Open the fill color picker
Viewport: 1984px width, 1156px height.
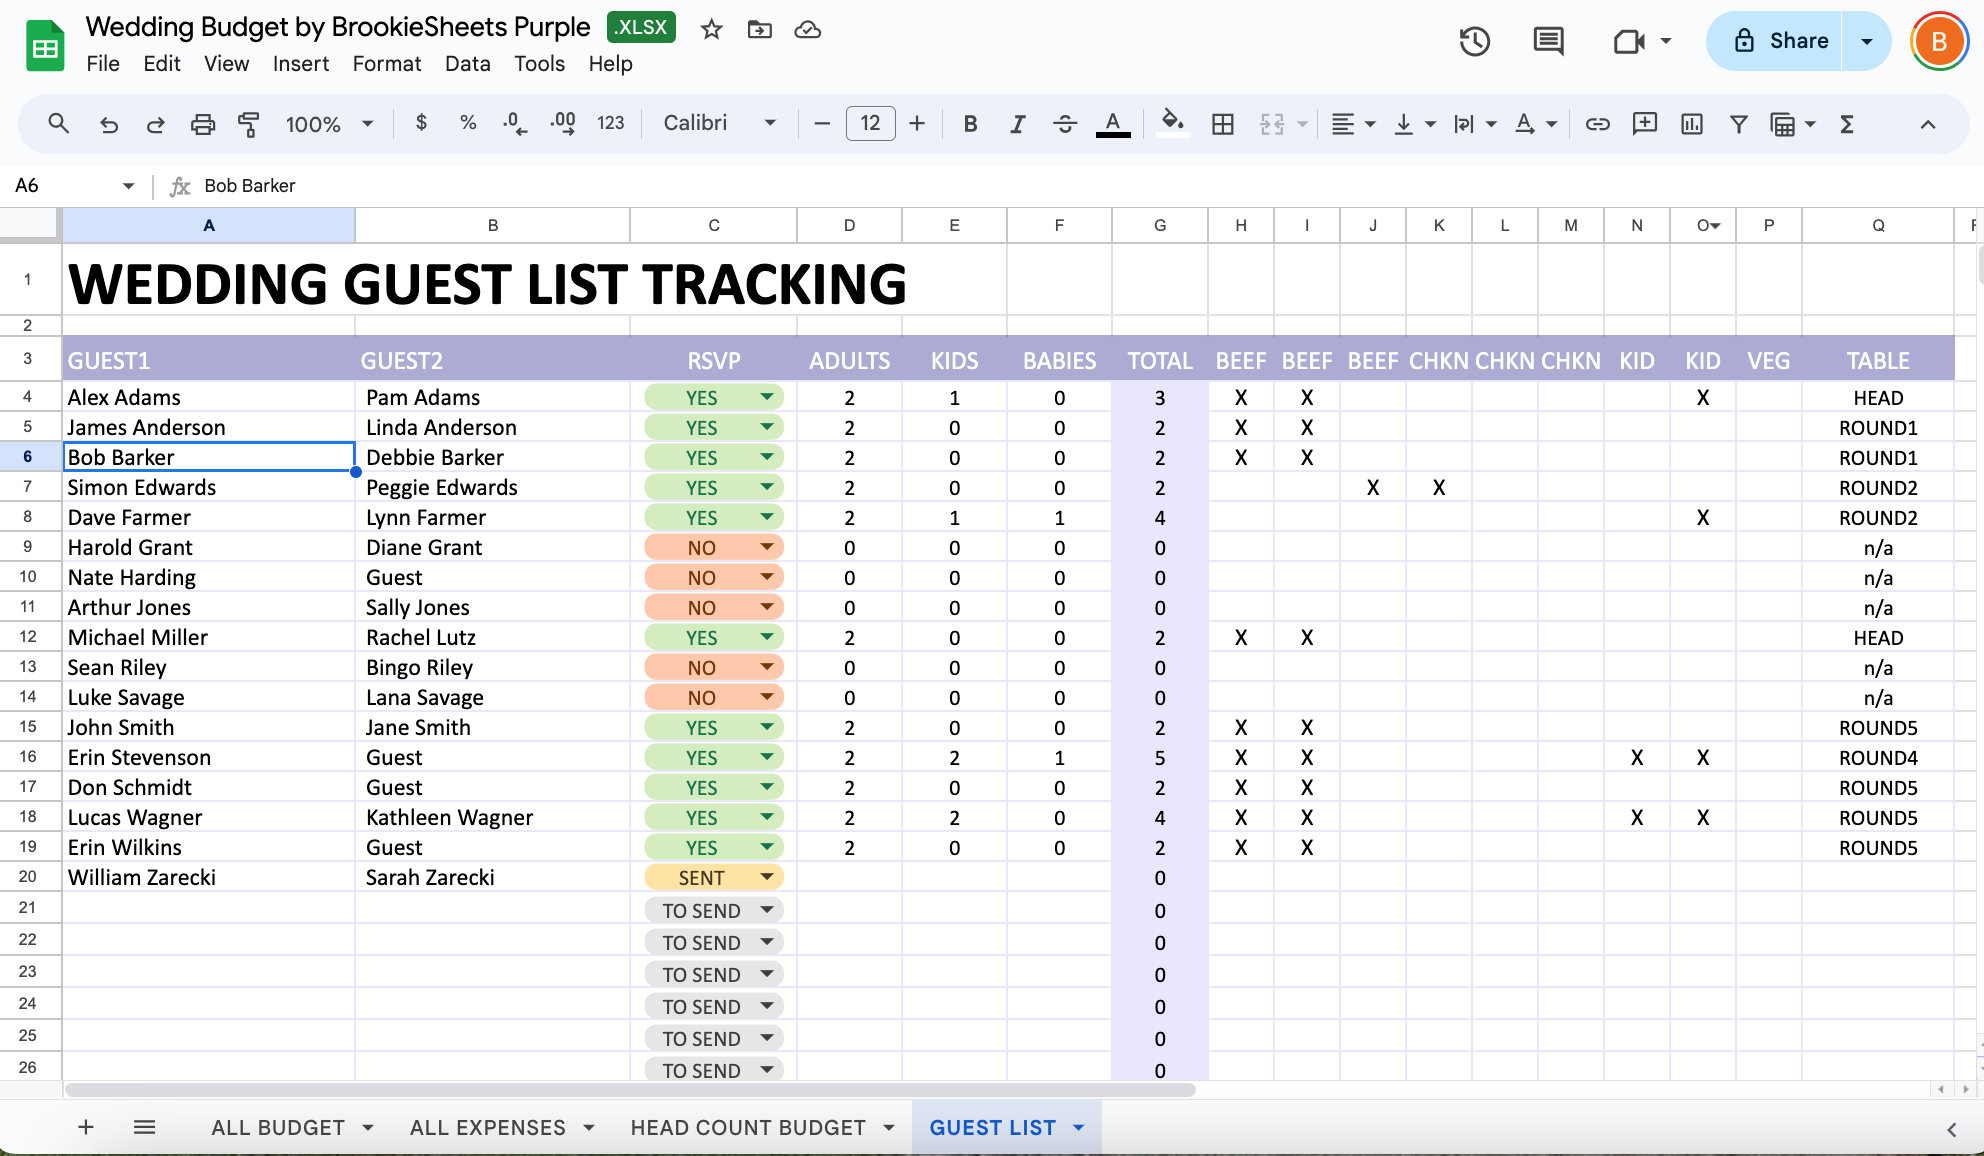click(1172, 124)
